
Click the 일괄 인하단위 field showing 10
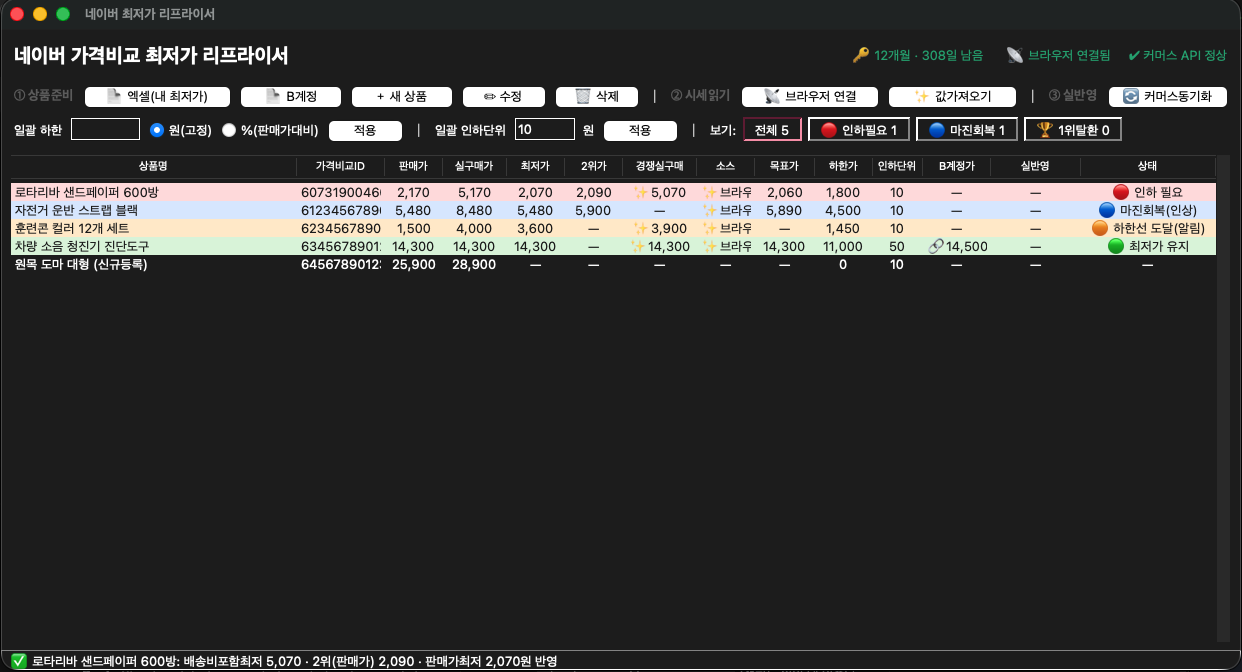click(x=544, y=129)
